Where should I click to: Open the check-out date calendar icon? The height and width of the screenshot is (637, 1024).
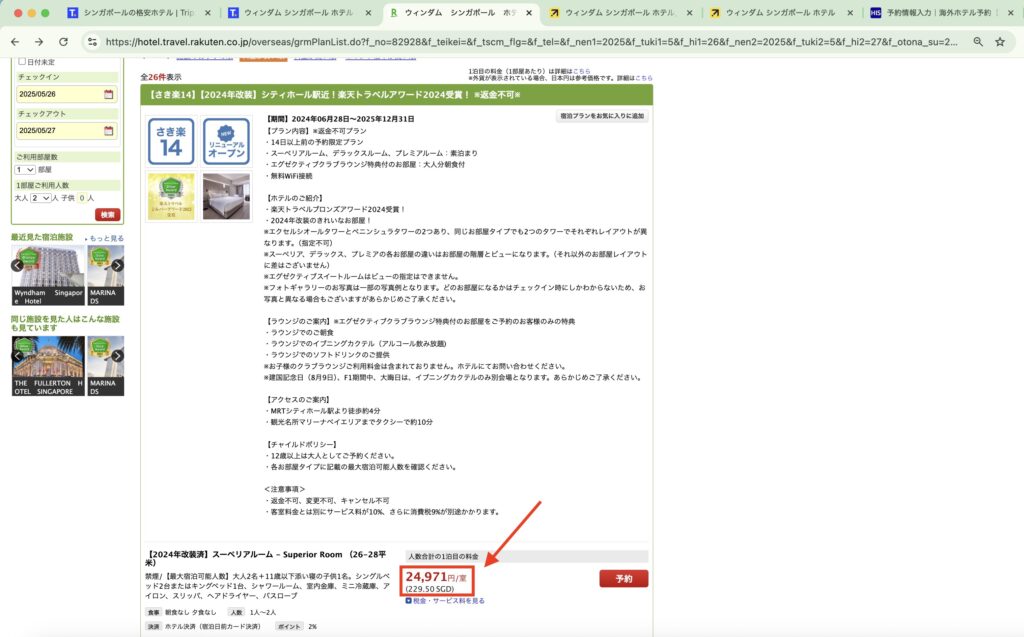(108, 131)
